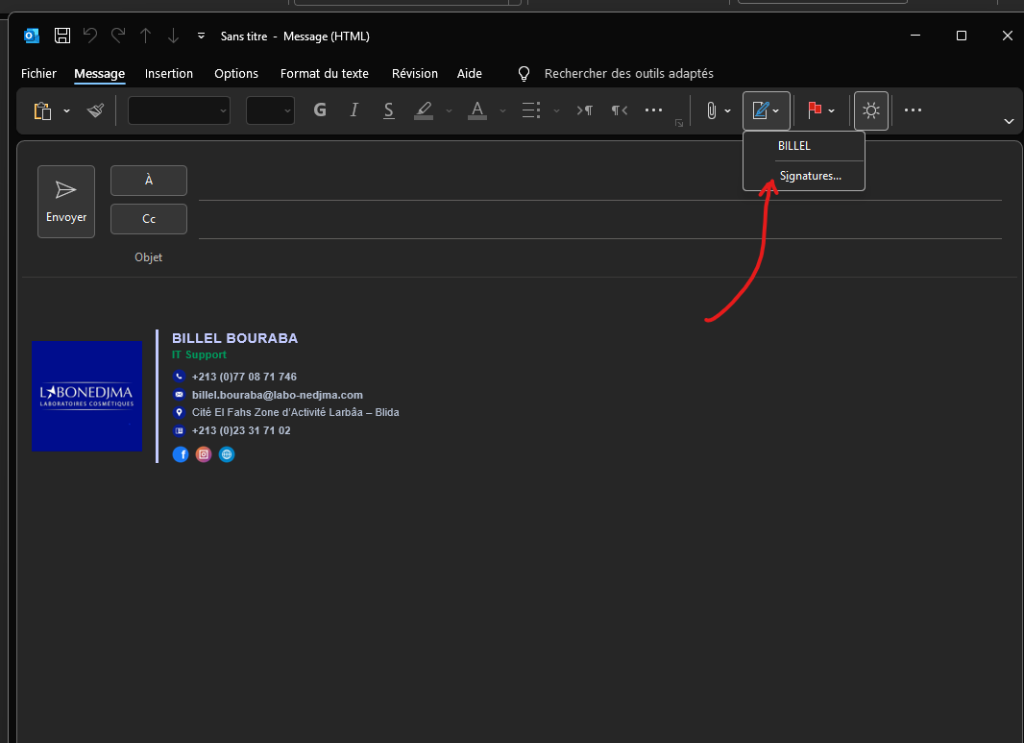Expand highlight color dropdown arrow

click(449, 111)
